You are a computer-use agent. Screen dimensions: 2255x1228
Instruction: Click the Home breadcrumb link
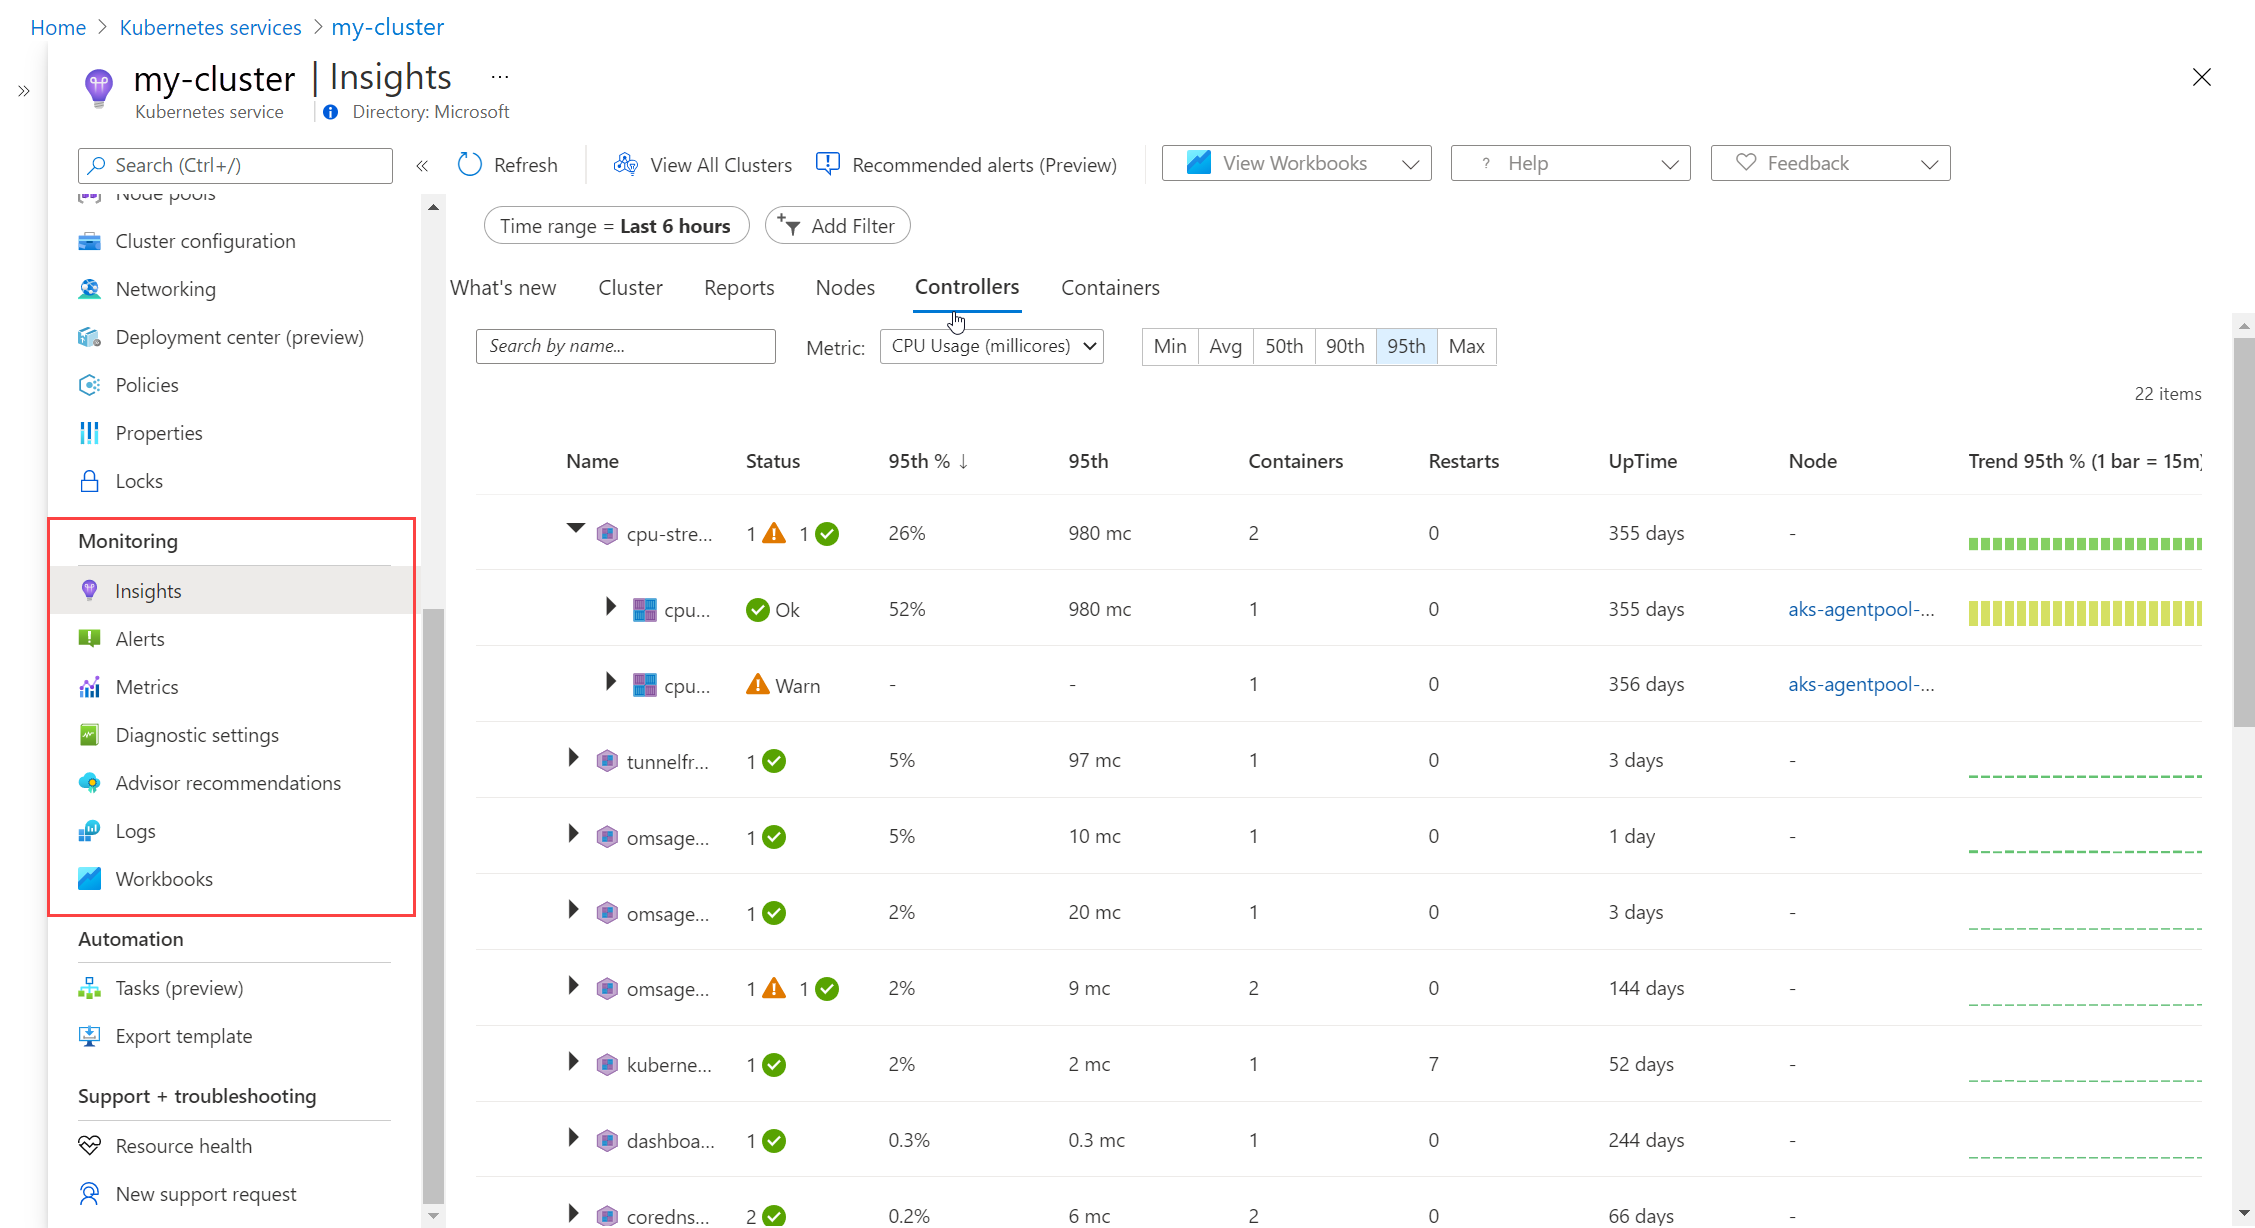coord(58,27)
